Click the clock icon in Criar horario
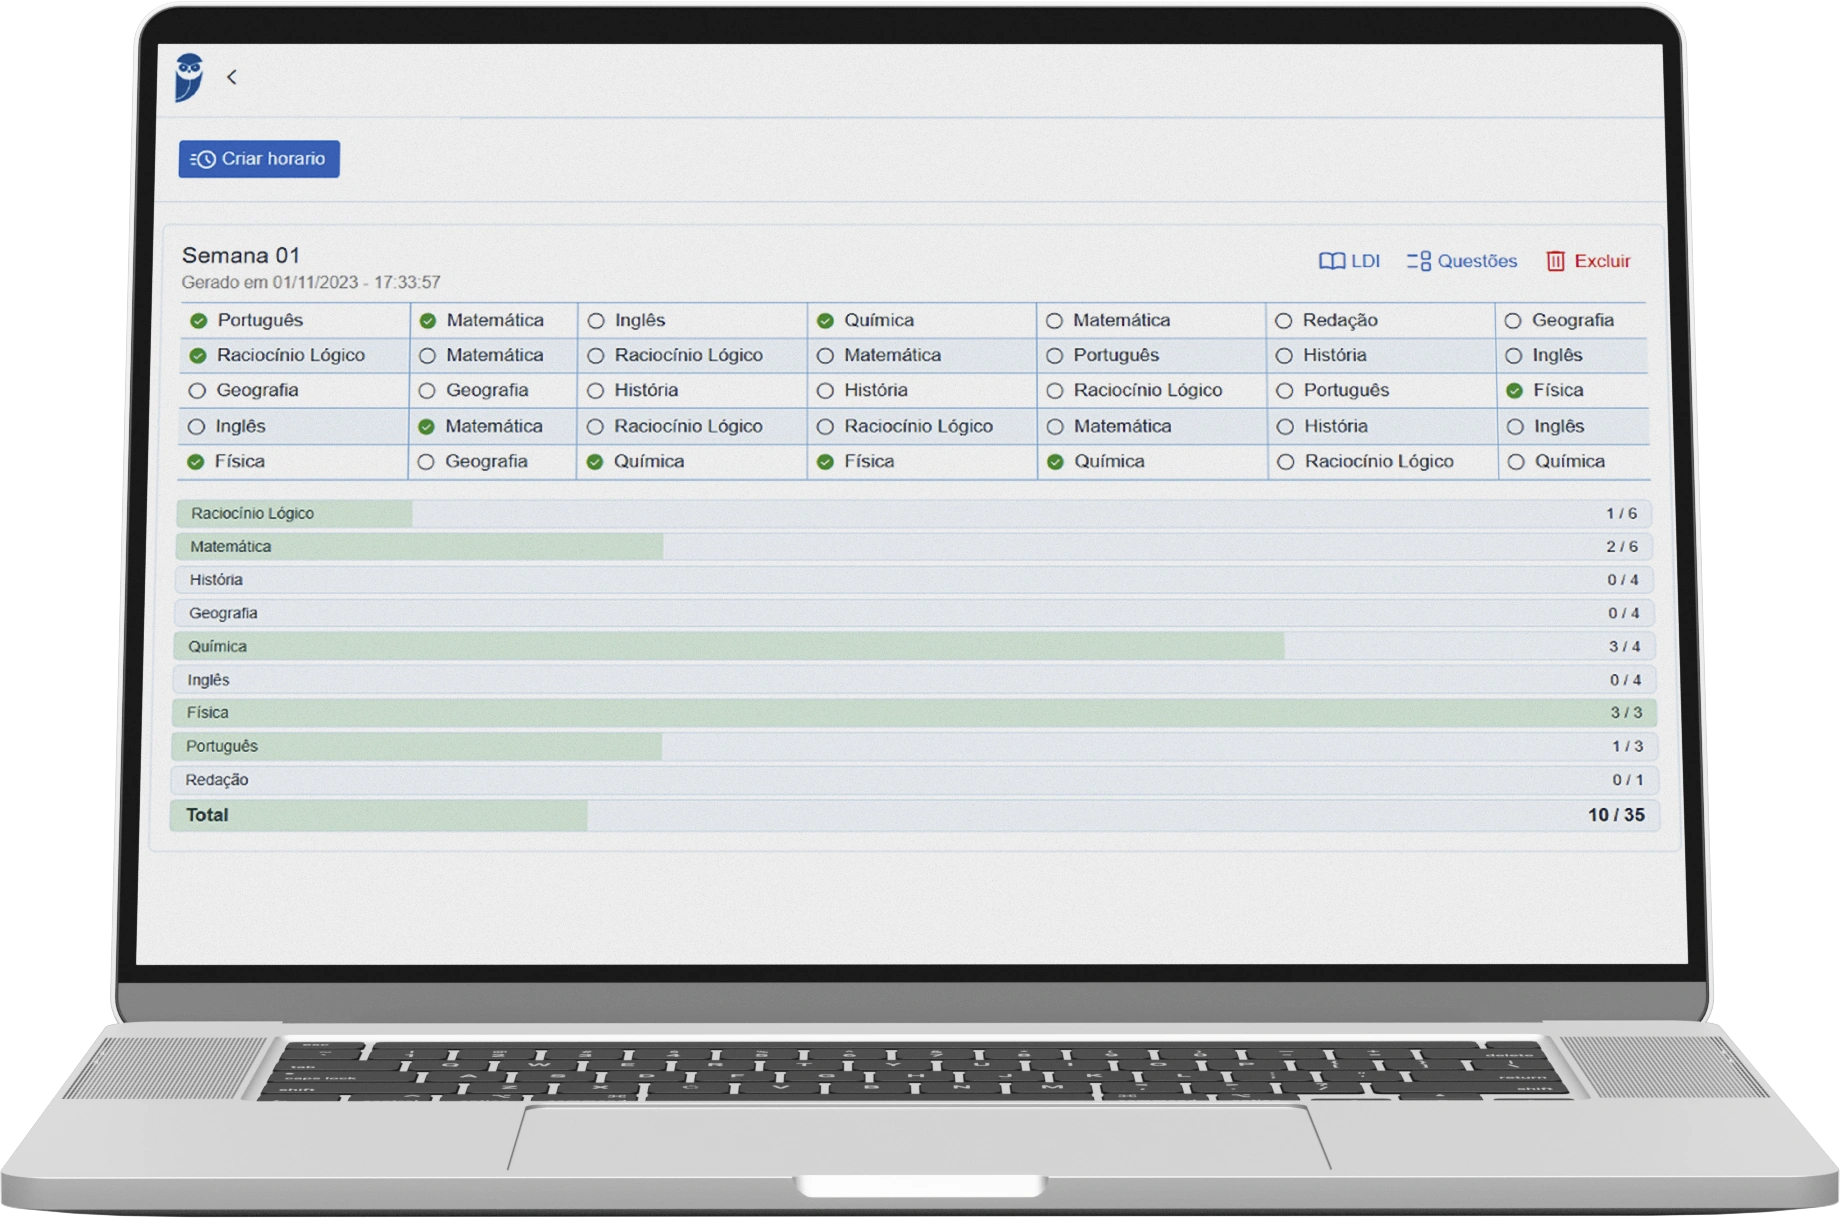1840x1218 pixels. click(203, 159)
